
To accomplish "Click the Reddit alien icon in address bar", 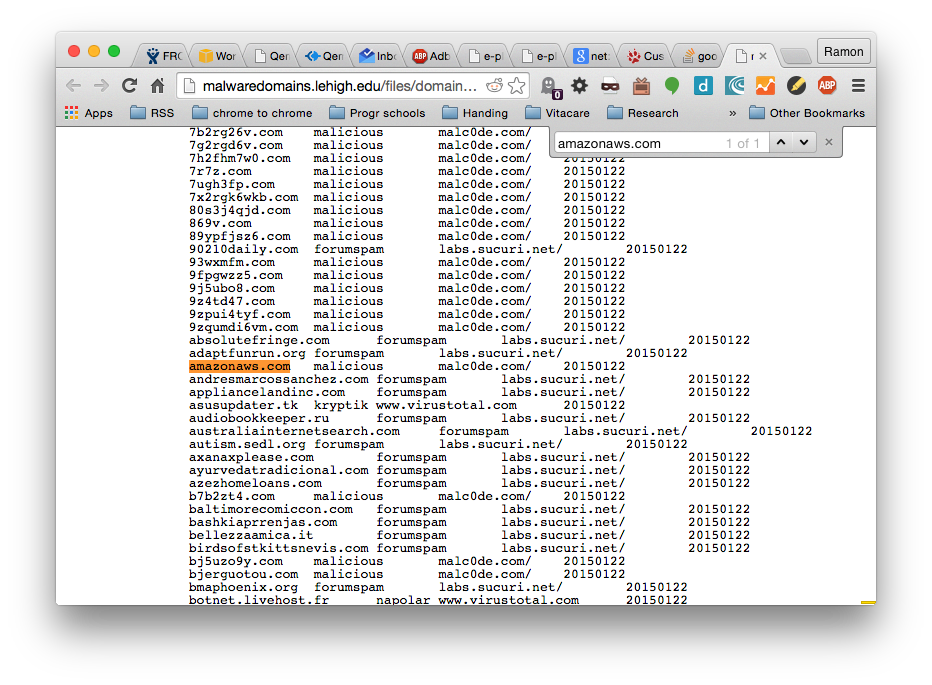I will pyautogui.click(x=494, y=86).
